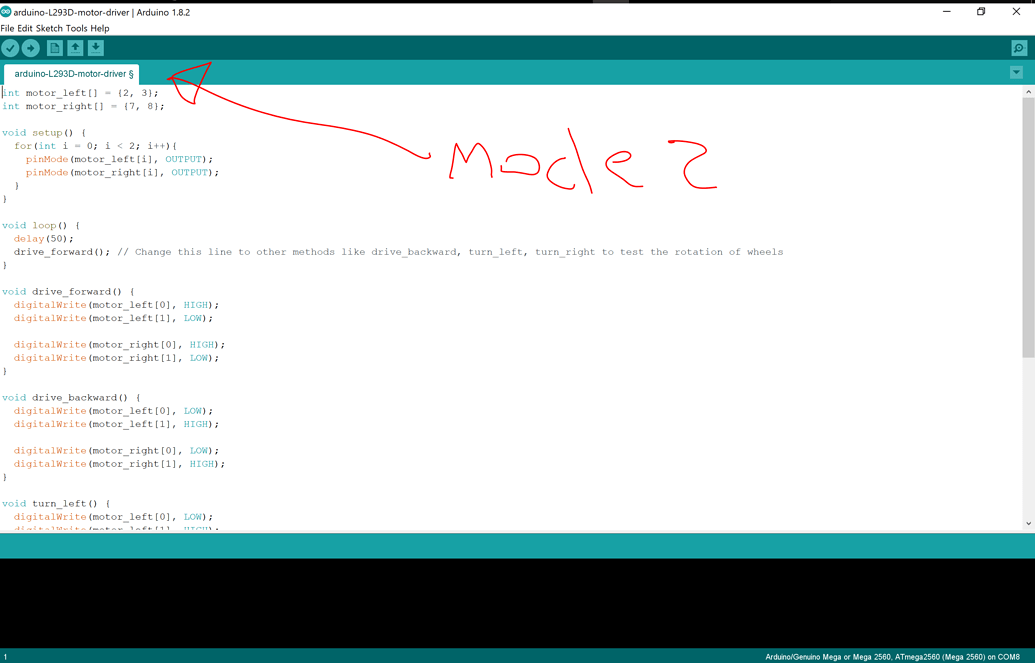Open the File menu
The image size is (1035, 663).
pos(8,29)
